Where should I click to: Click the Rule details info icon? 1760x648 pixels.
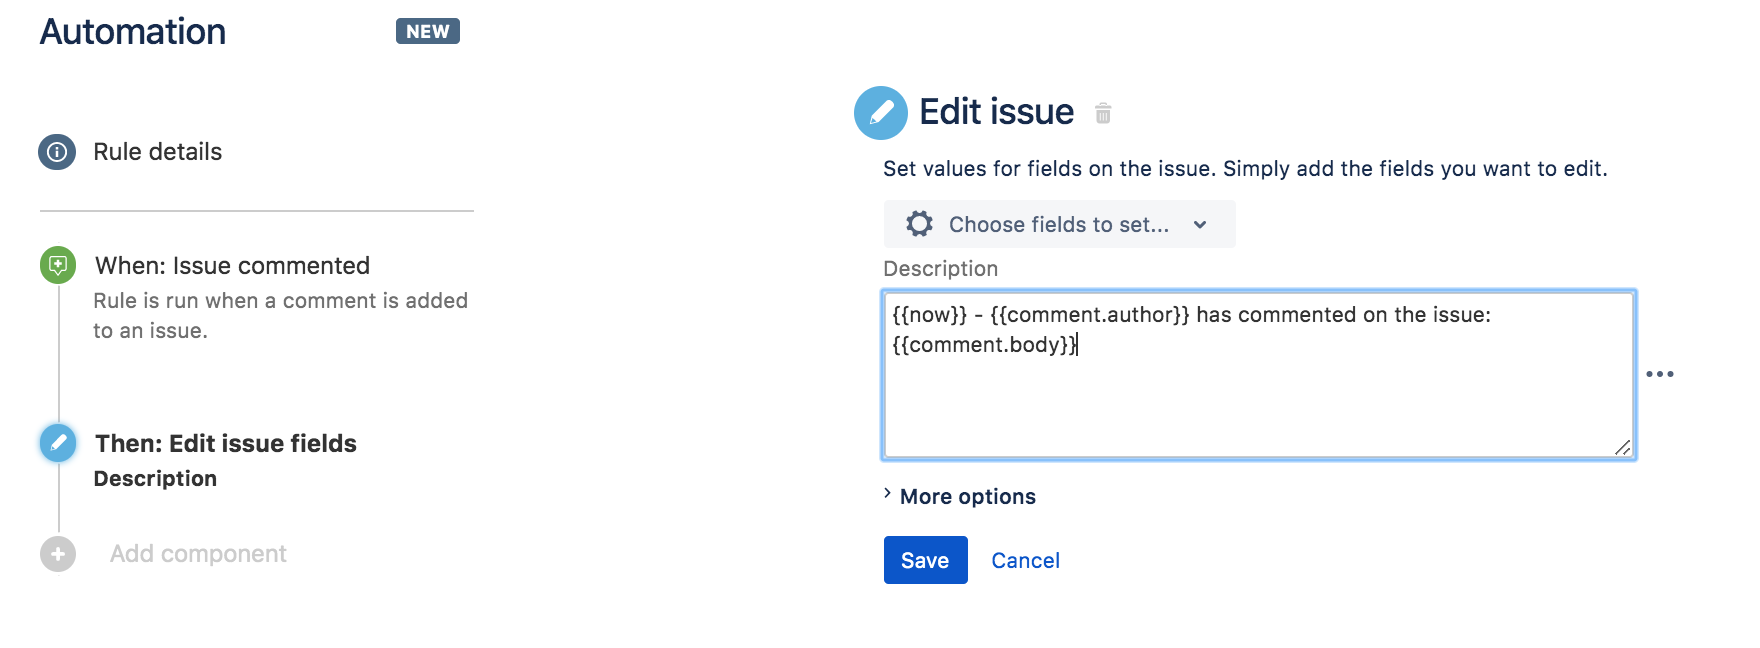click(x=57, y=152)
